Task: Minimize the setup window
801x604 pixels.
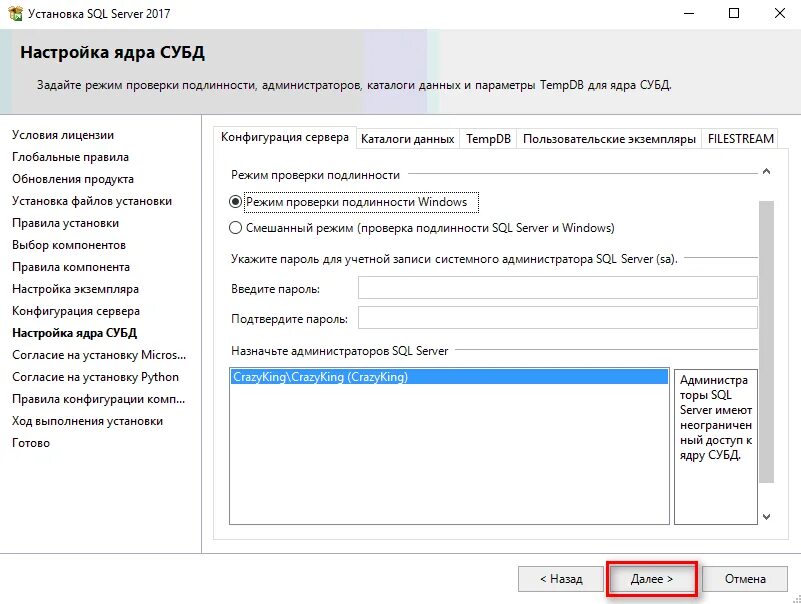Action: pos(689,13)
